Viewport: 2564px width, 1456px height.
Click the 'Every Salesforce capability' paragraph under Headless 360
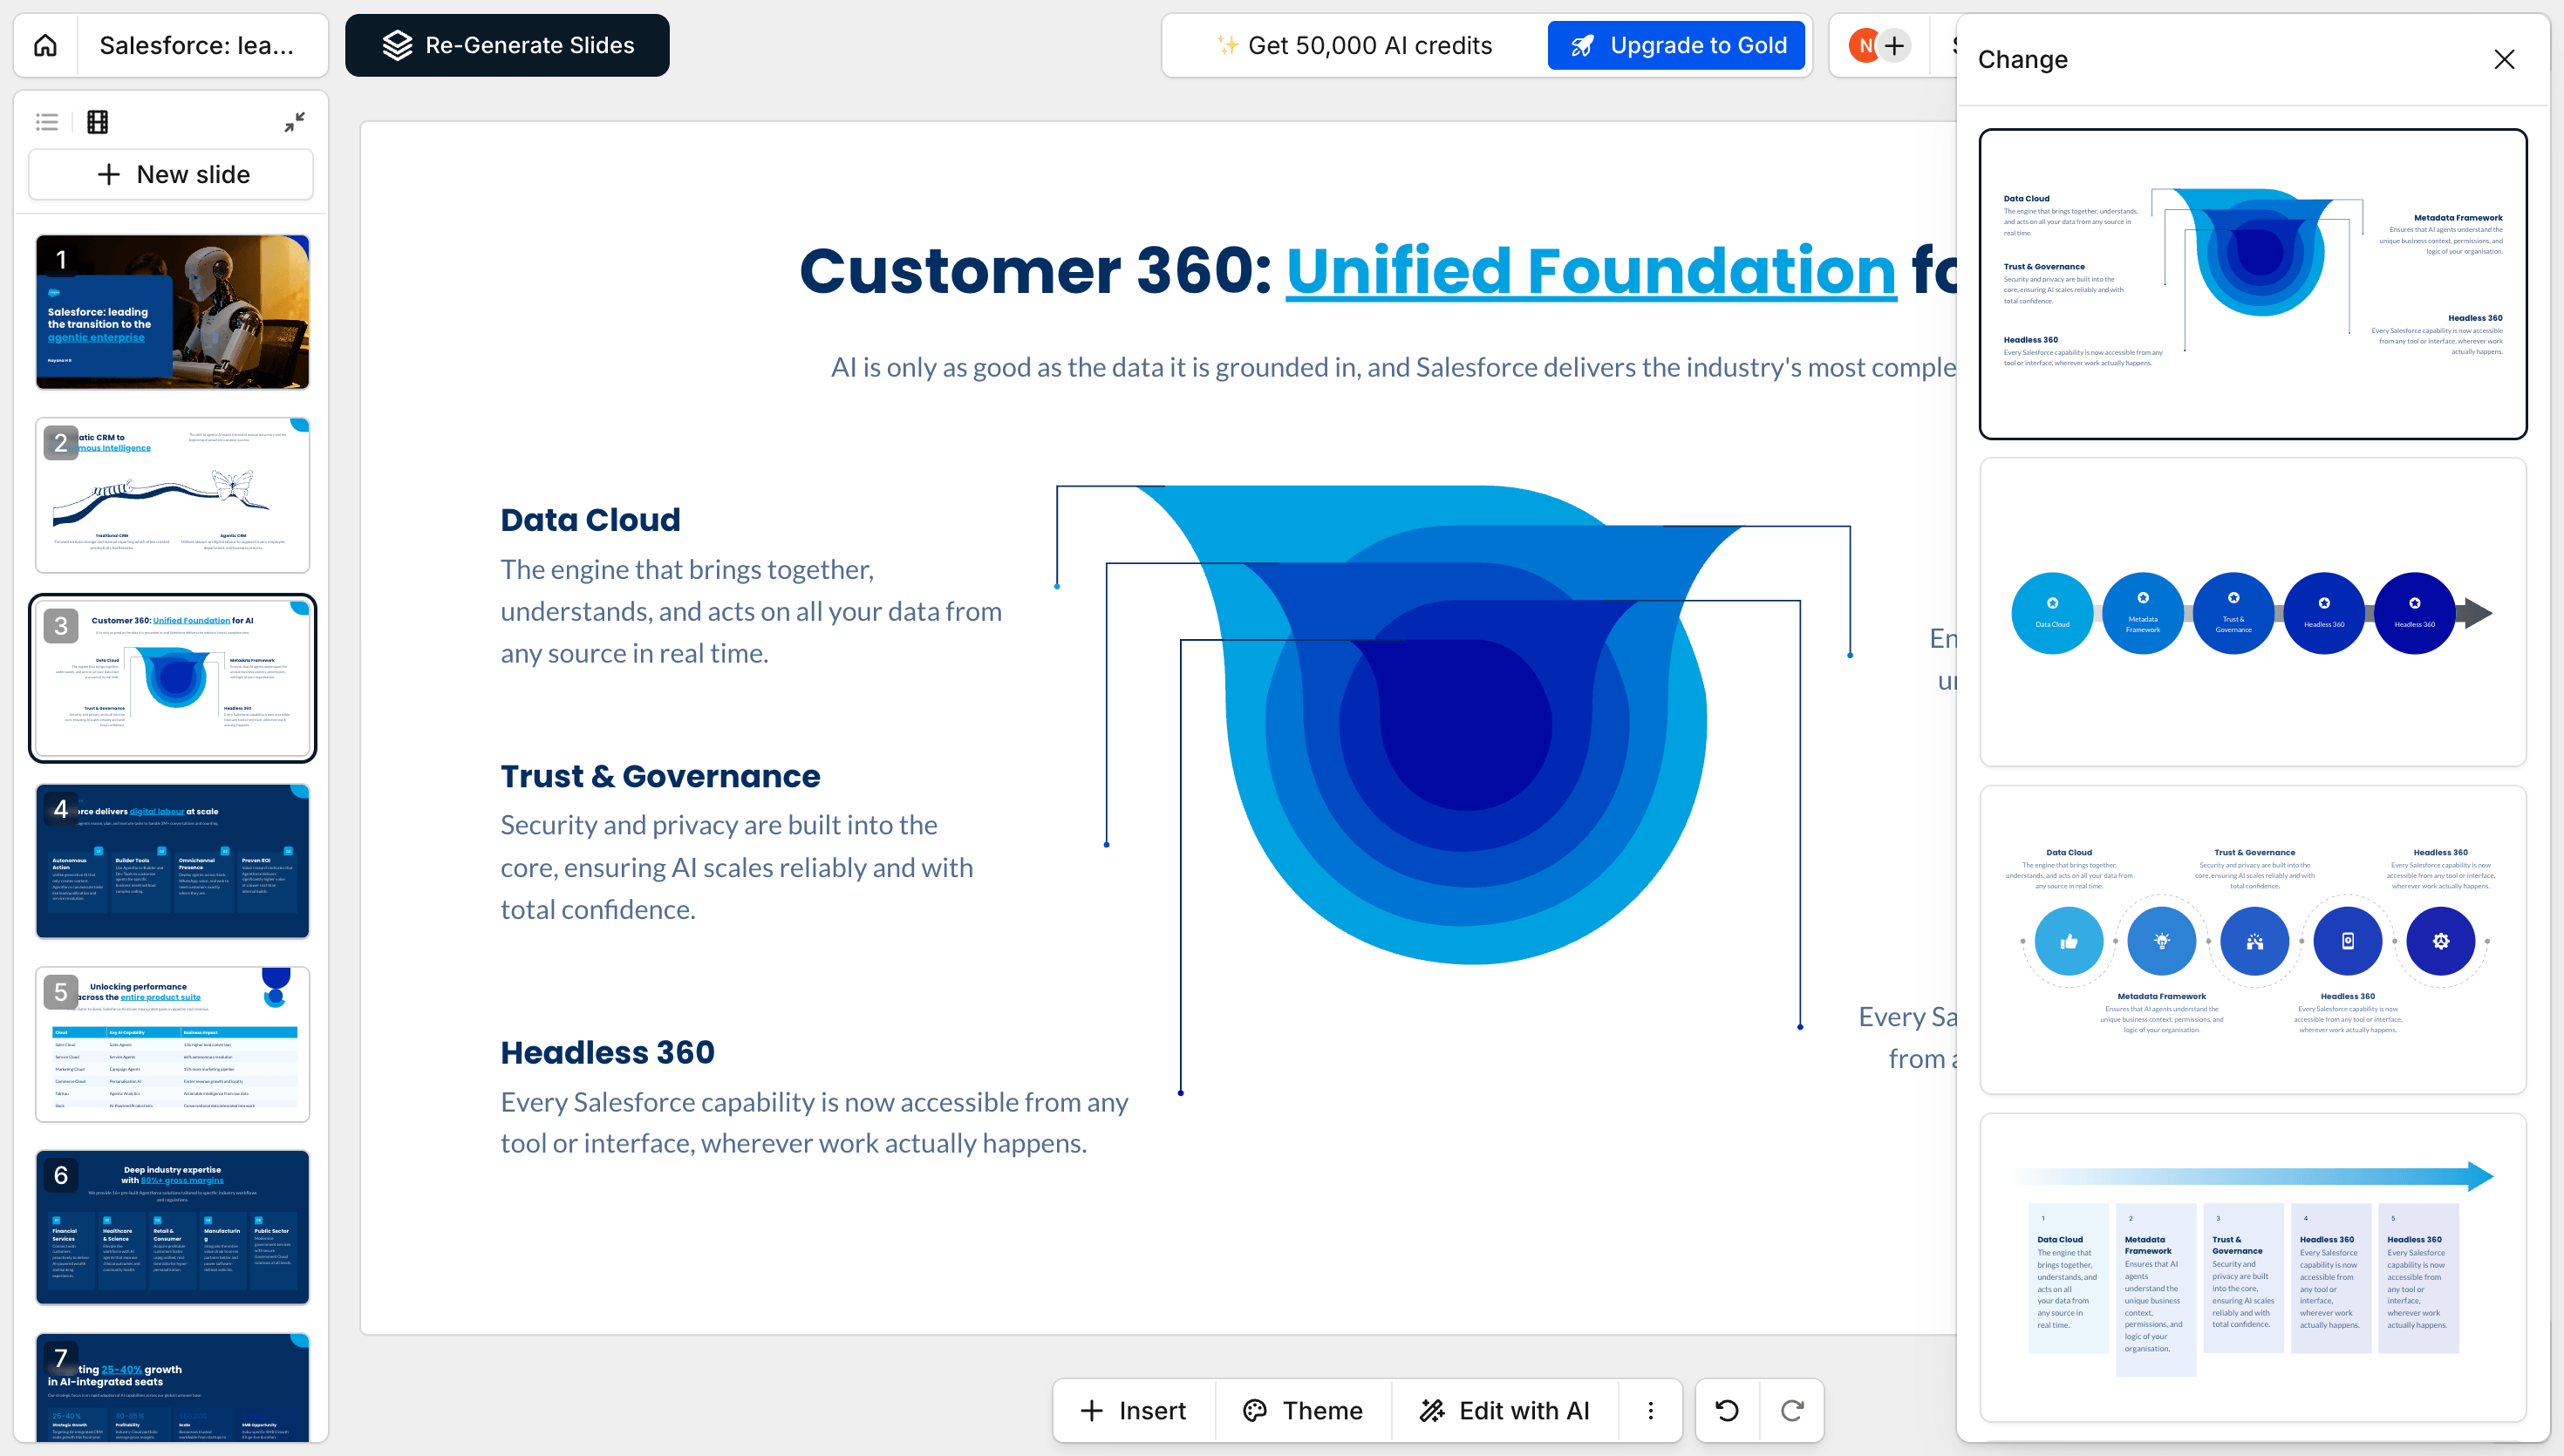(x=814, y=1122)
